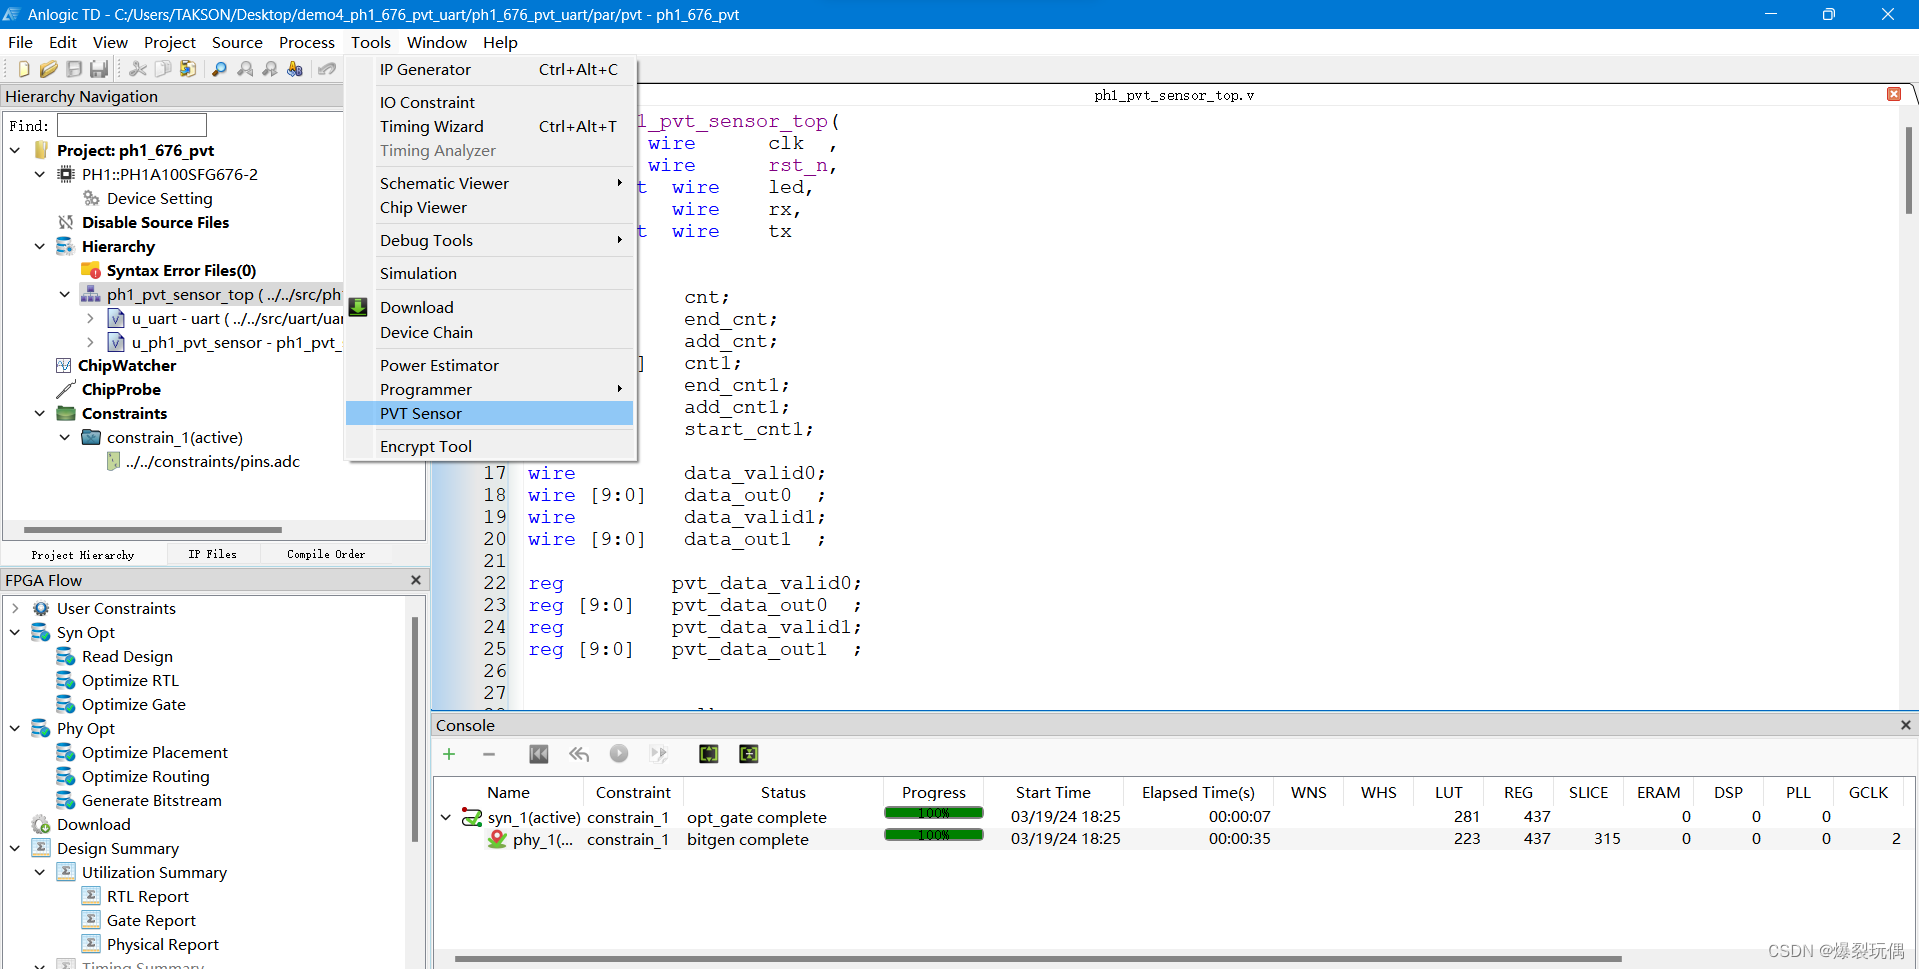This screenshot has height=969, width=1919.
Task: Sort runs by Status column header
Action: click(783, 792)
